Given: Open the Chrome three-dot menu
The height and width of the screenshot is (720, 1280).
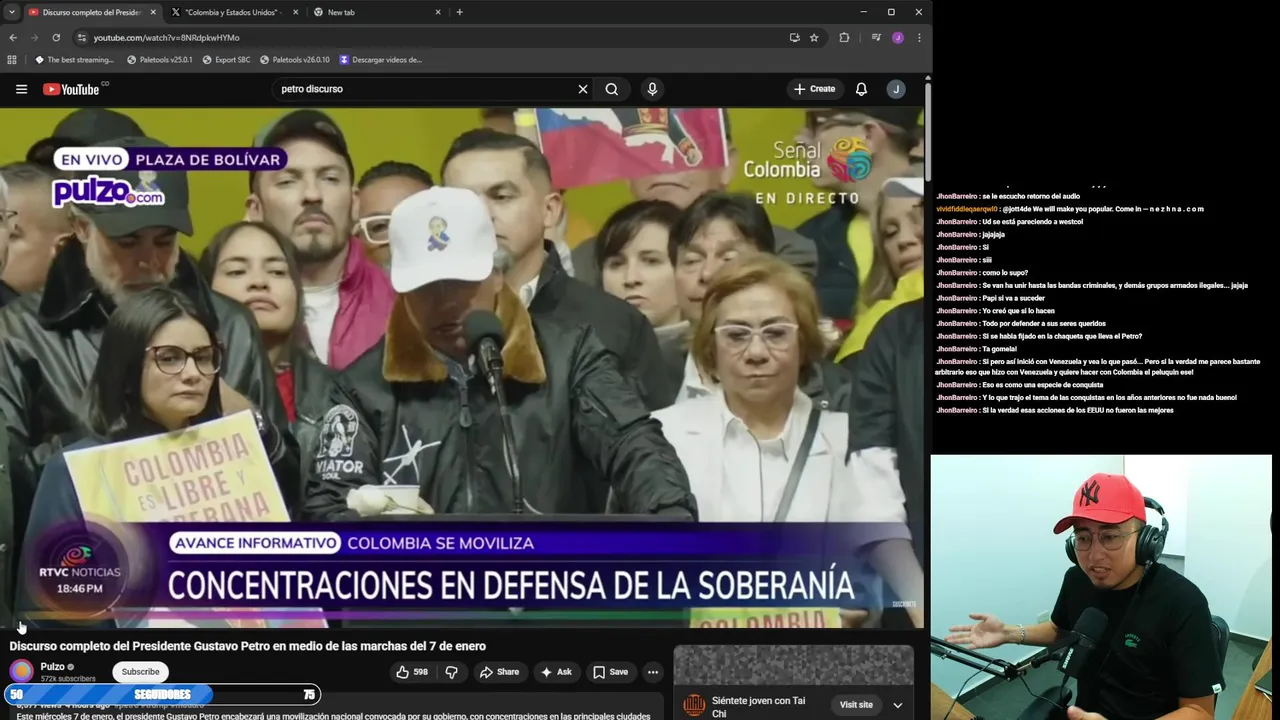Looking at the screenshot, I should (919, 38).
